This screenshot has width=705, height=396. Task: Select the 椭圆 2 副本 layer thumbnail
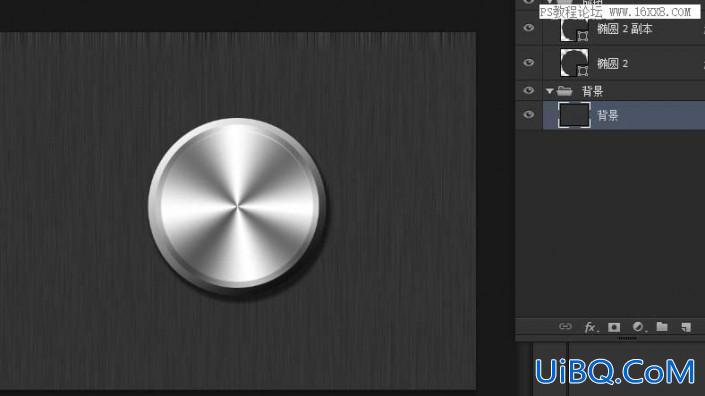(x=574, y=29)
